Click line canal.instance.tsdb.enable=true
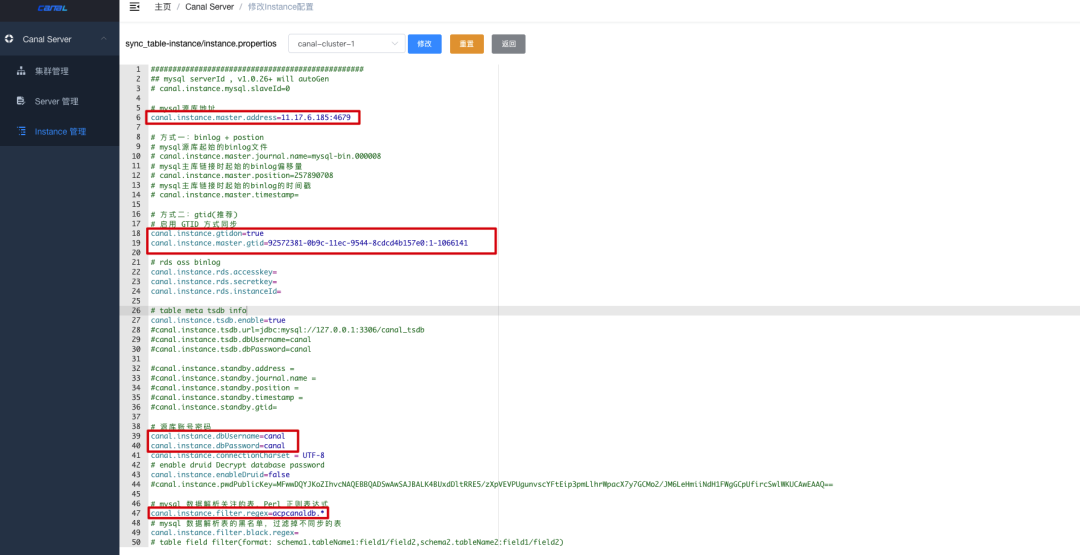This screenshot has height=555, width=1080. 218,320
